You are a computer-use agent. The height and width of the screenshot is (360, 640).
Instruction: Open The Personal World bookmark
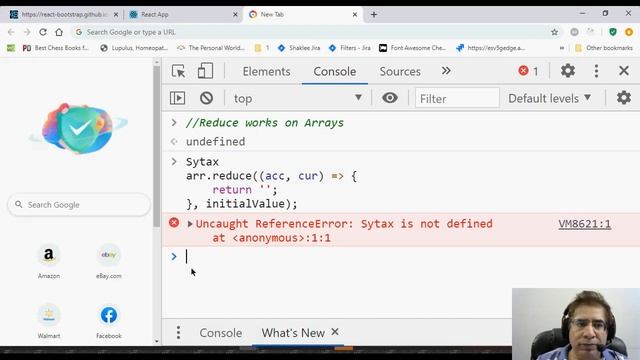pyautogui.click(x=211, y=48)
